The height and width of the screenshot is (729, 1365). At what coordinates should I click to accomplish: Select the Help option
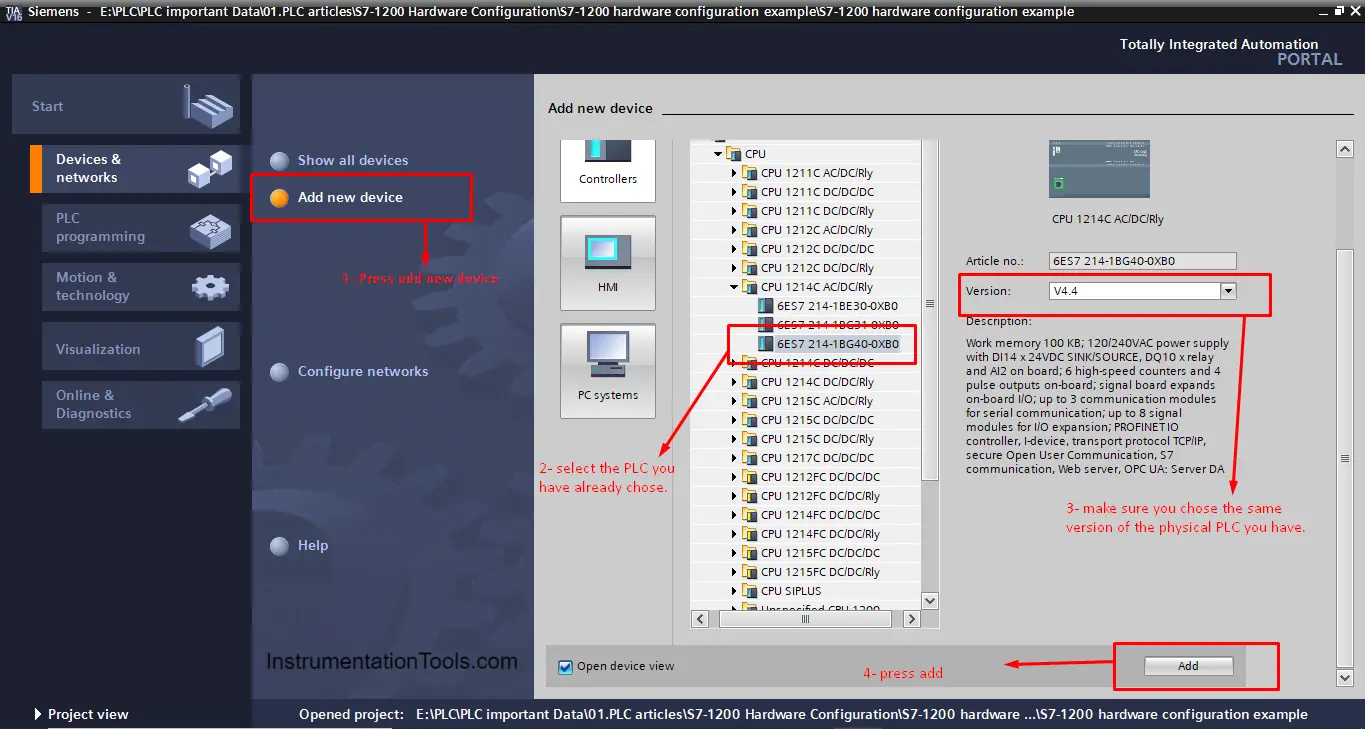click(x=299, y=546)
